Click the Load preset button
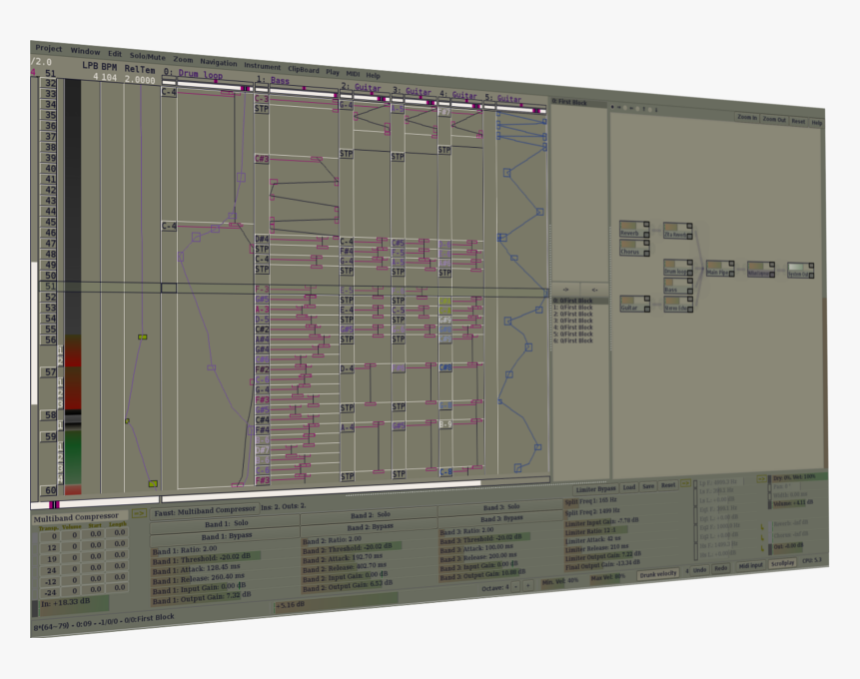The height and width of the screenshot is (679, 860). pos(629,487)
